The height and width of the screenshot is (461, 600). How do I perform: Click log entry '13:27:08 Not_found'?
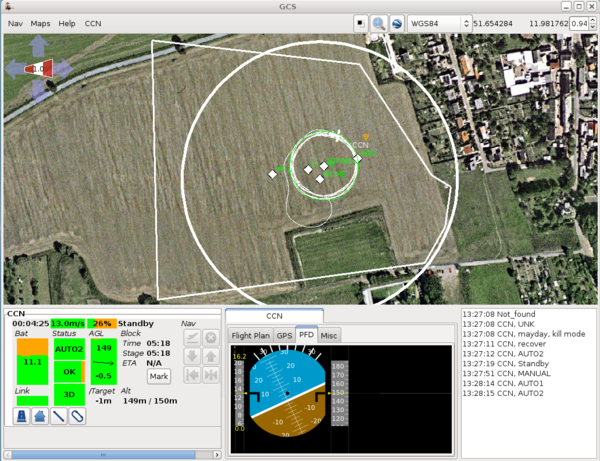[x=499, y=314]
